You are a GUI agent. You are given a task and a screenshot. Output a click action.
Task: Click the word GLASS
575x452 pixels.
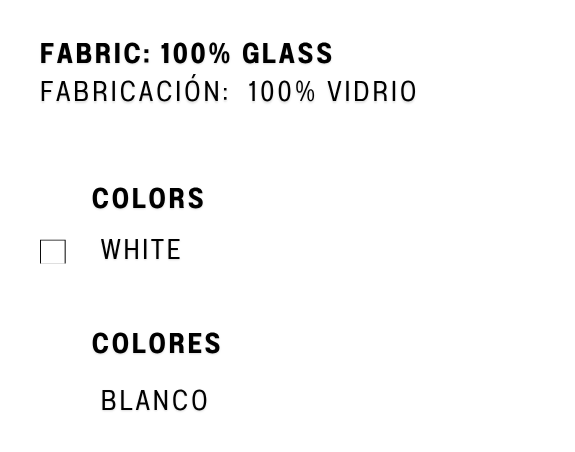point(287,54)
